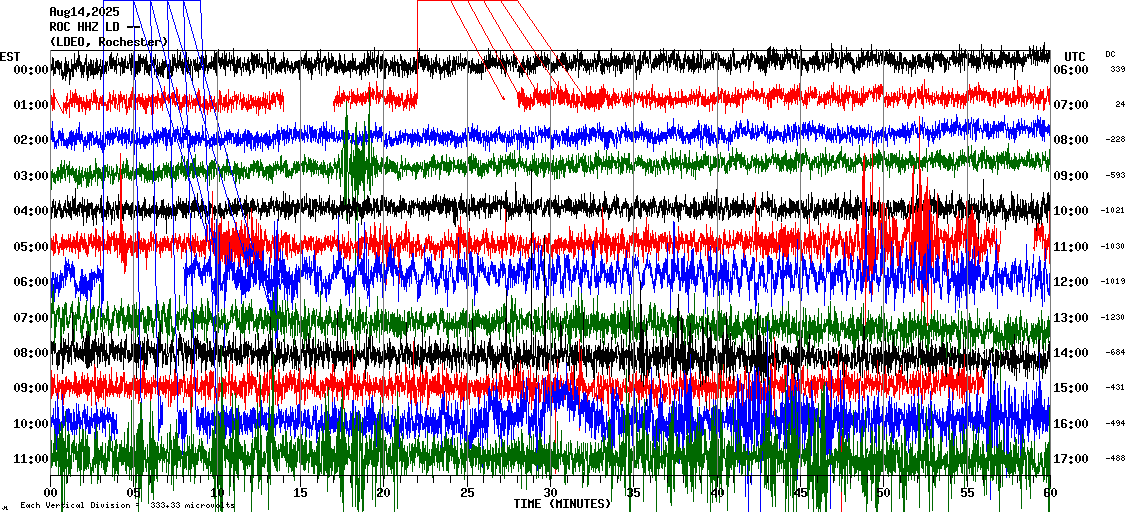Select the 05:00 EST row label
1130x519 pixels.
coord(32,247)
